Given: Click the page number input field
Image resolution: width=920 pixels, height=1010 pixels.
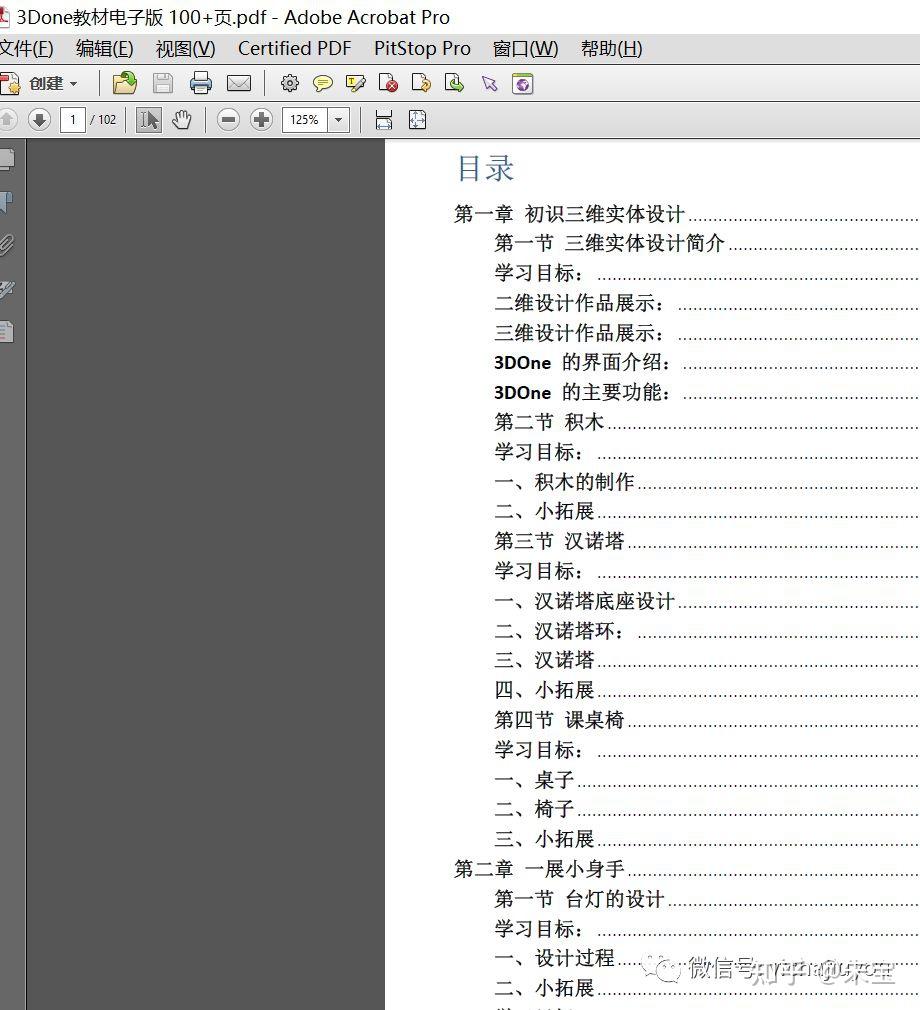Looking at the screenshot, I should point(73,119).
